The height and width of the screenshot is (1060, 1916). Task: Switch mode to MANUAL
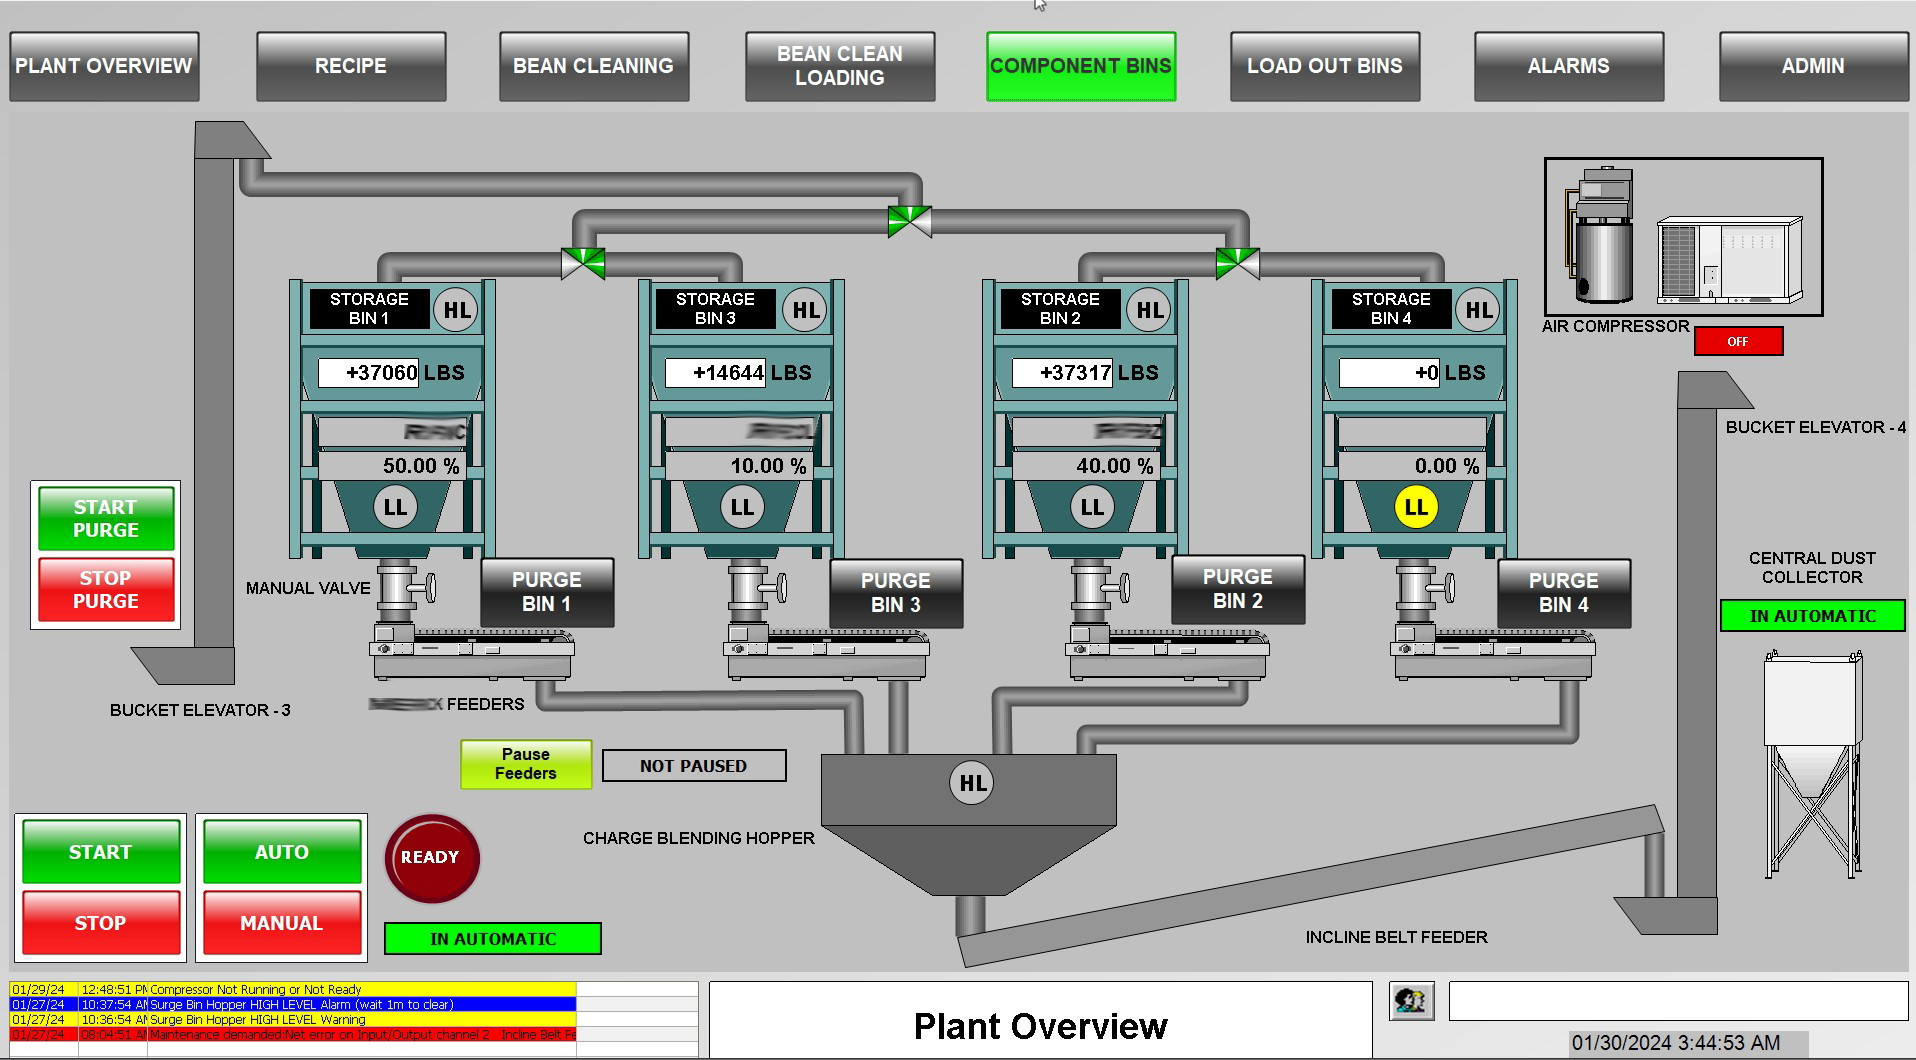[x=281, y=923]
